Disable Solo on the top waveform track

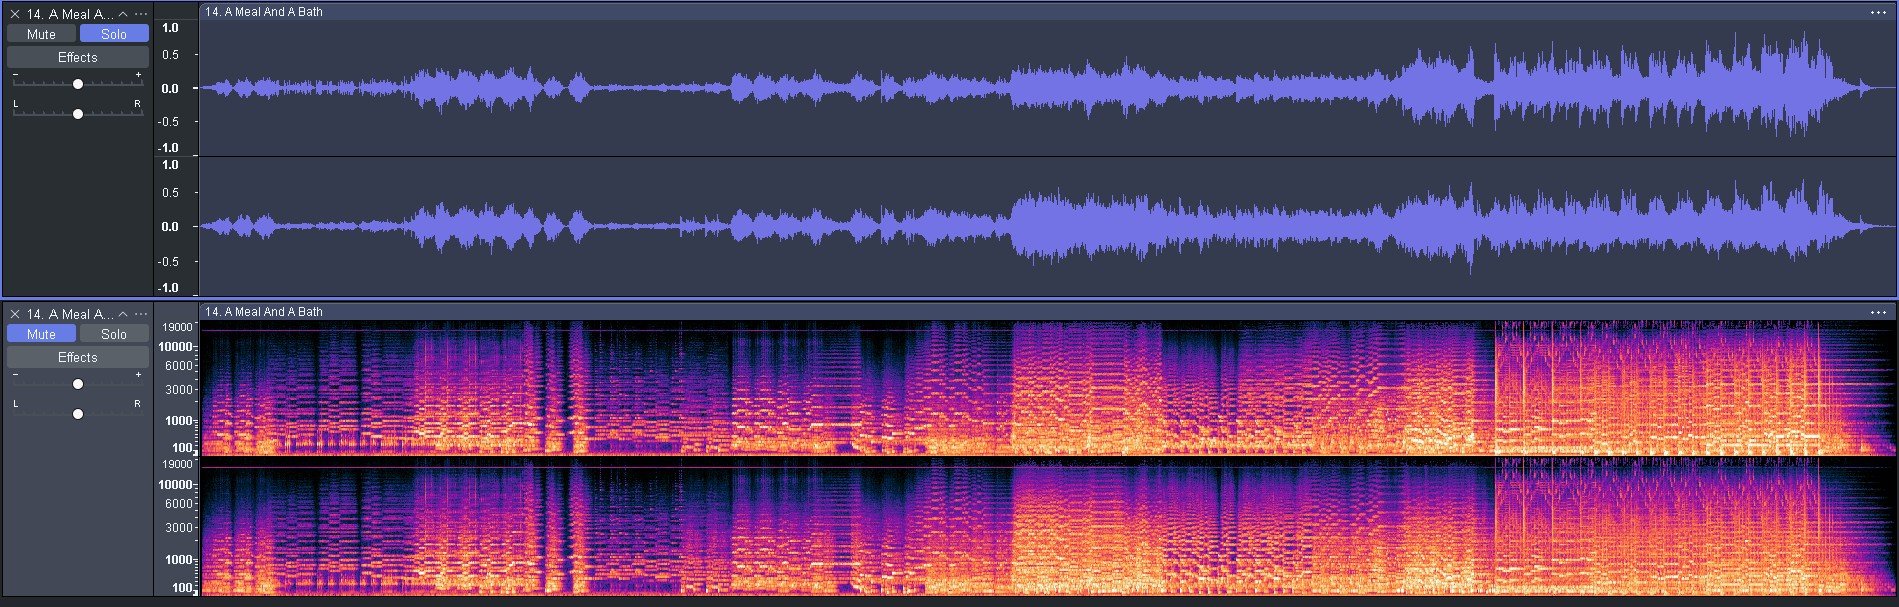pyautogui.click(x=114, y=34)
